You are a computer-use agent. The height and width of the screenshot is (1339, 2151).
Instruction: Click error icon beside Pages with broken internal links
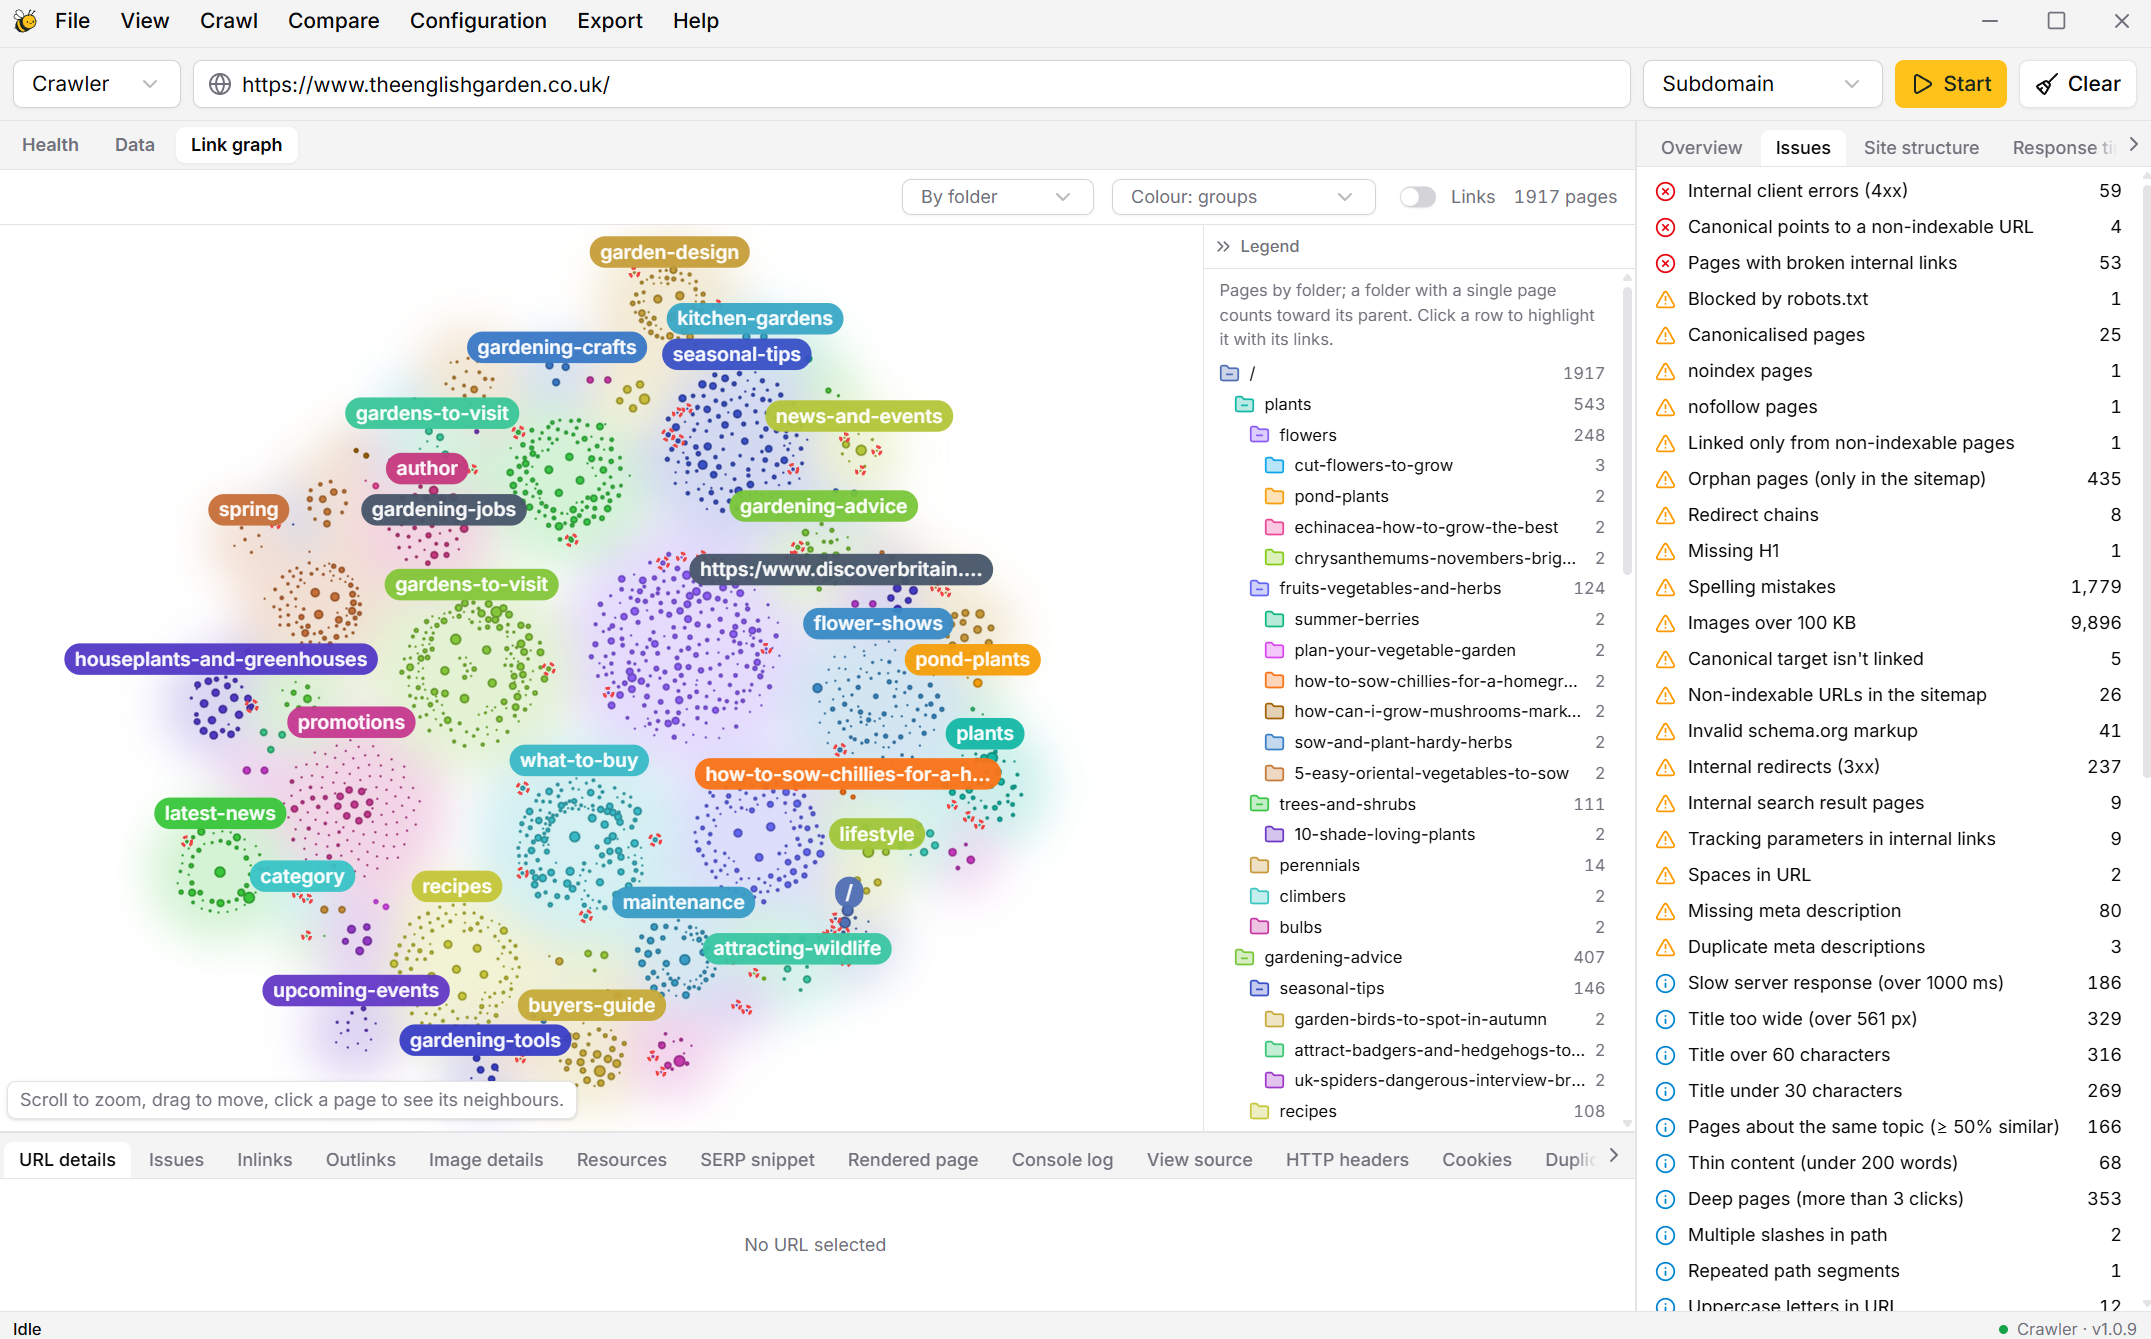(x=1665, y=263)
